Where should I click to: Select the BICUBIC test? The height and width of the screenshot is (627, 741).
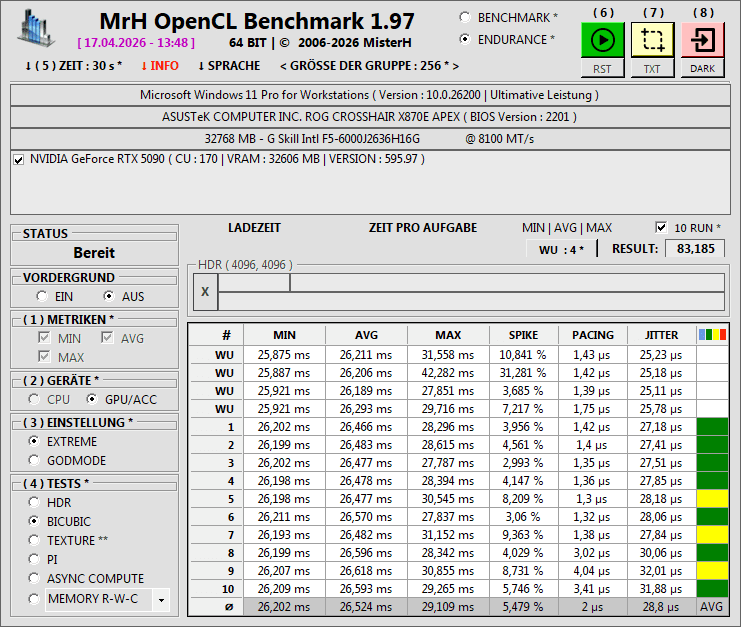(34, 521)
